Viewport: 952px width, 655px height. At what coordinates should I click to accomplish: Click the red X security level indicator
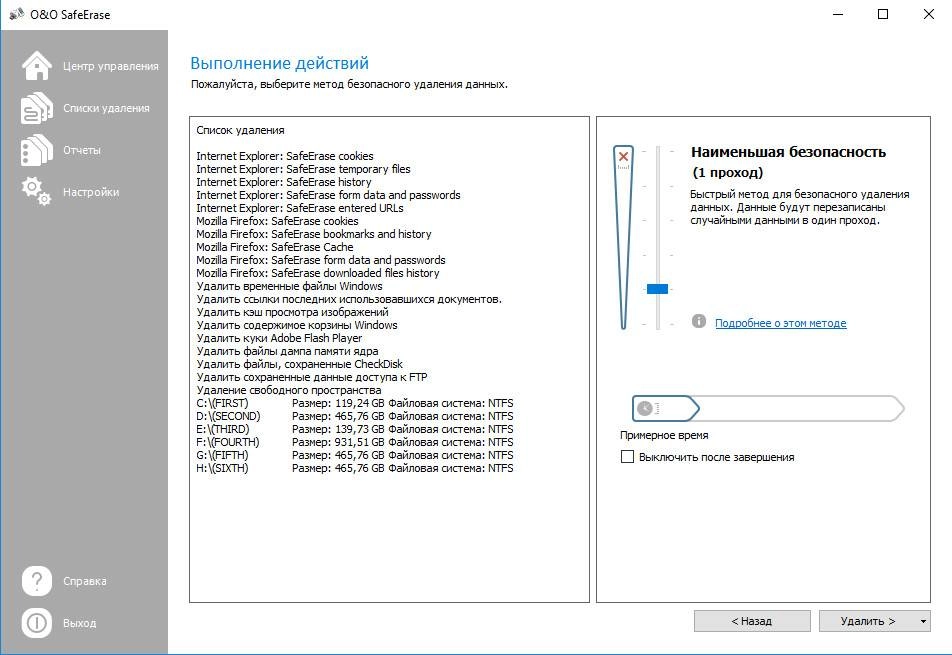click(x=623, y=157)
